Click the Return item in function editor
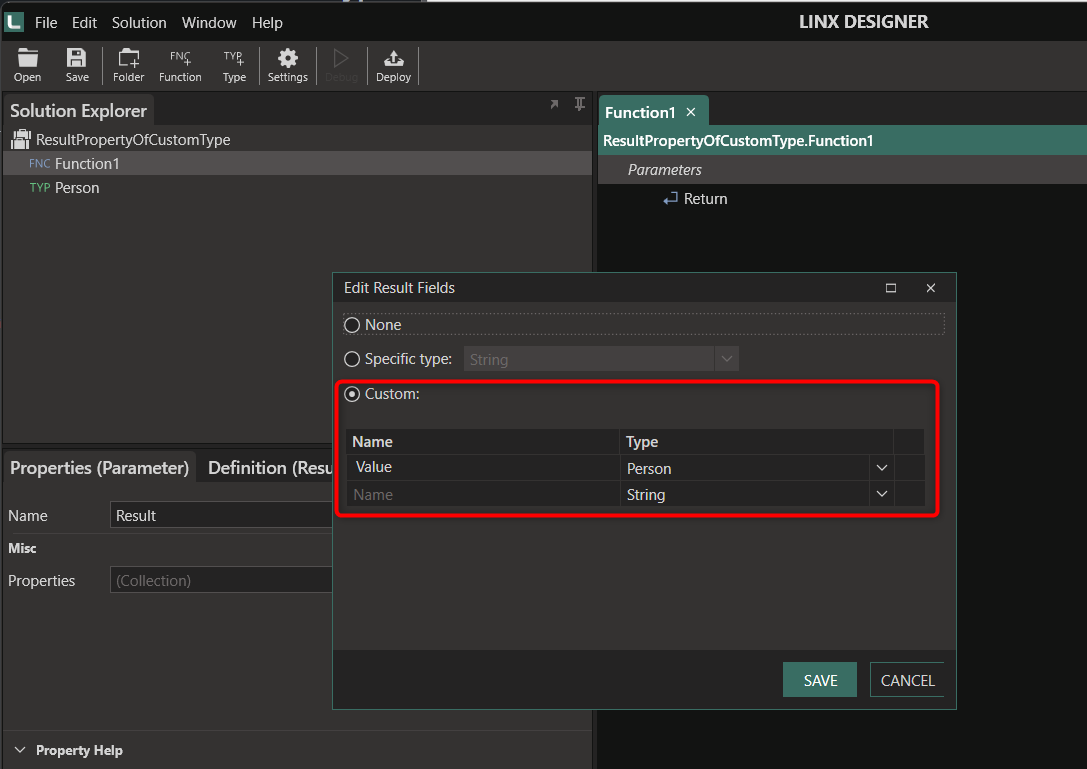1087x769 pixels. coord(695,199)
